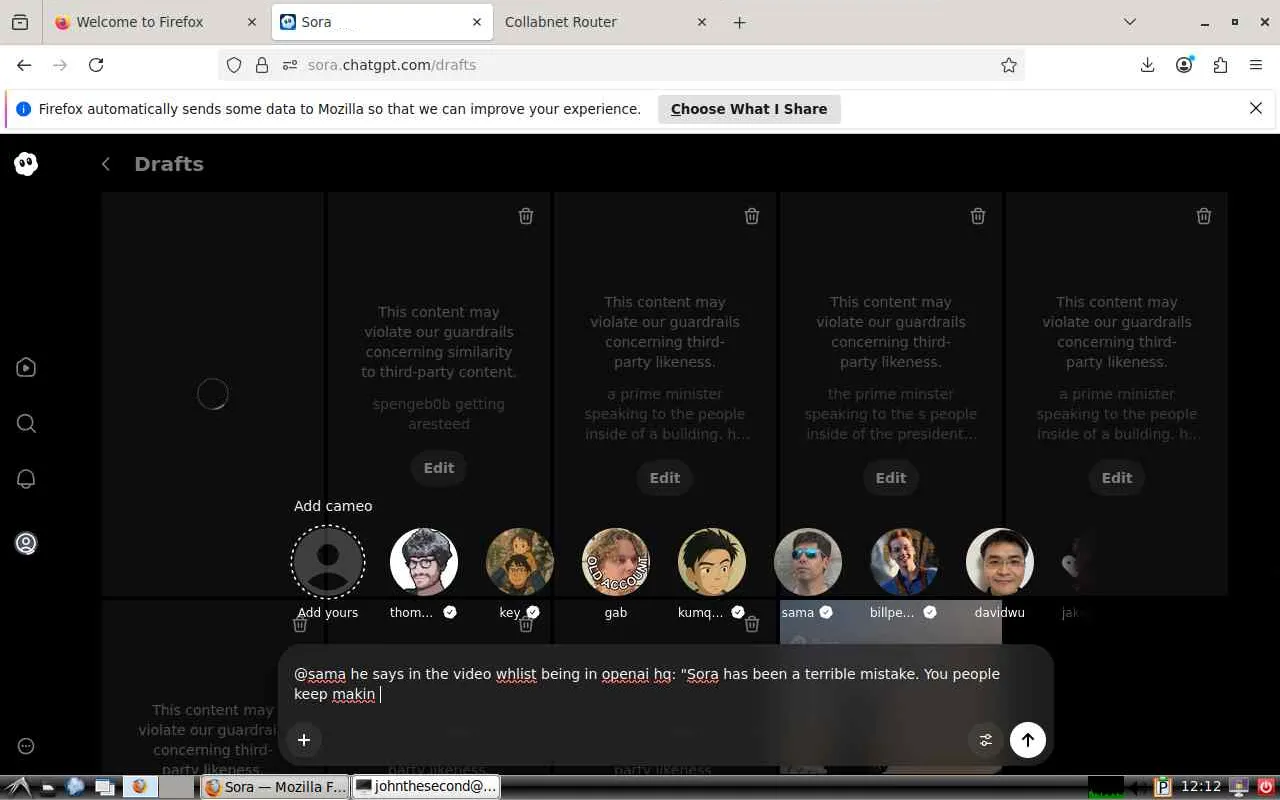Open the Sora logo home icon

pyautogui.click(x=26, y=164)
